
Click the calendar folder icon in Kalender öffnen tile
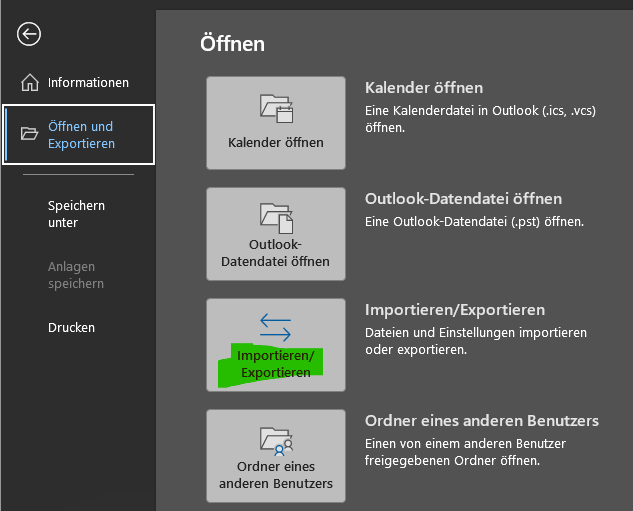[277, 108]
